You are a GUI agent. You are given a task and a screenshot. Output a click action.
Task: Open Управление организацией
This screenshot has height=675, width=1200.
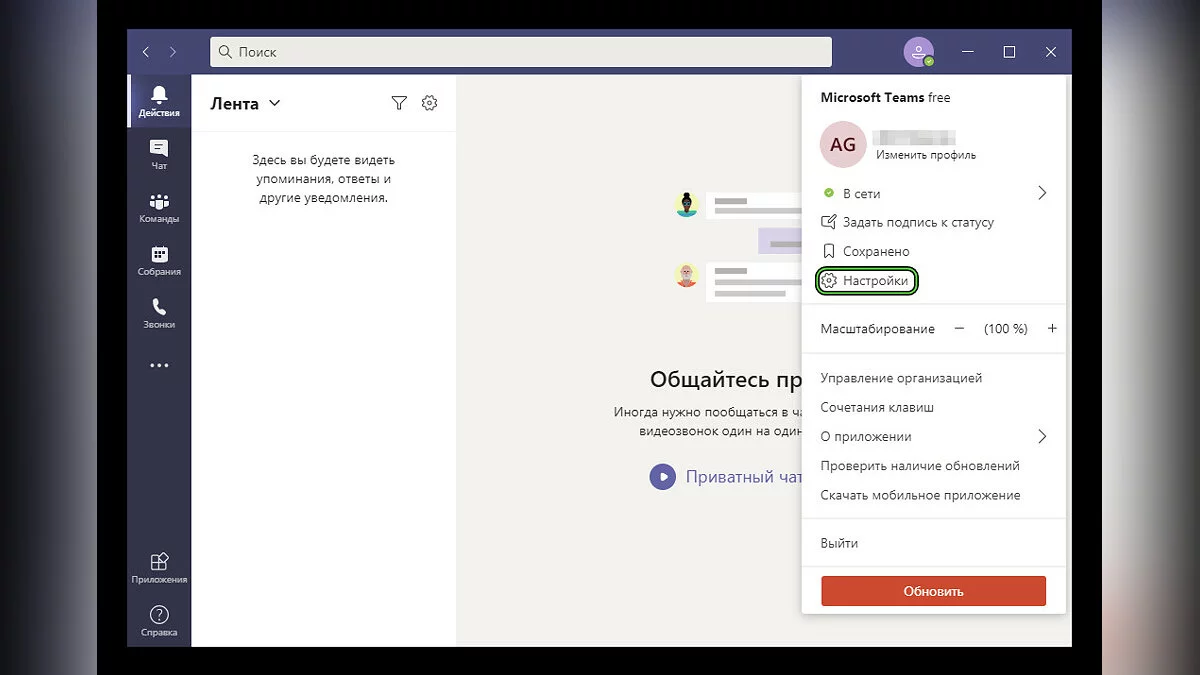pos(901,378)
